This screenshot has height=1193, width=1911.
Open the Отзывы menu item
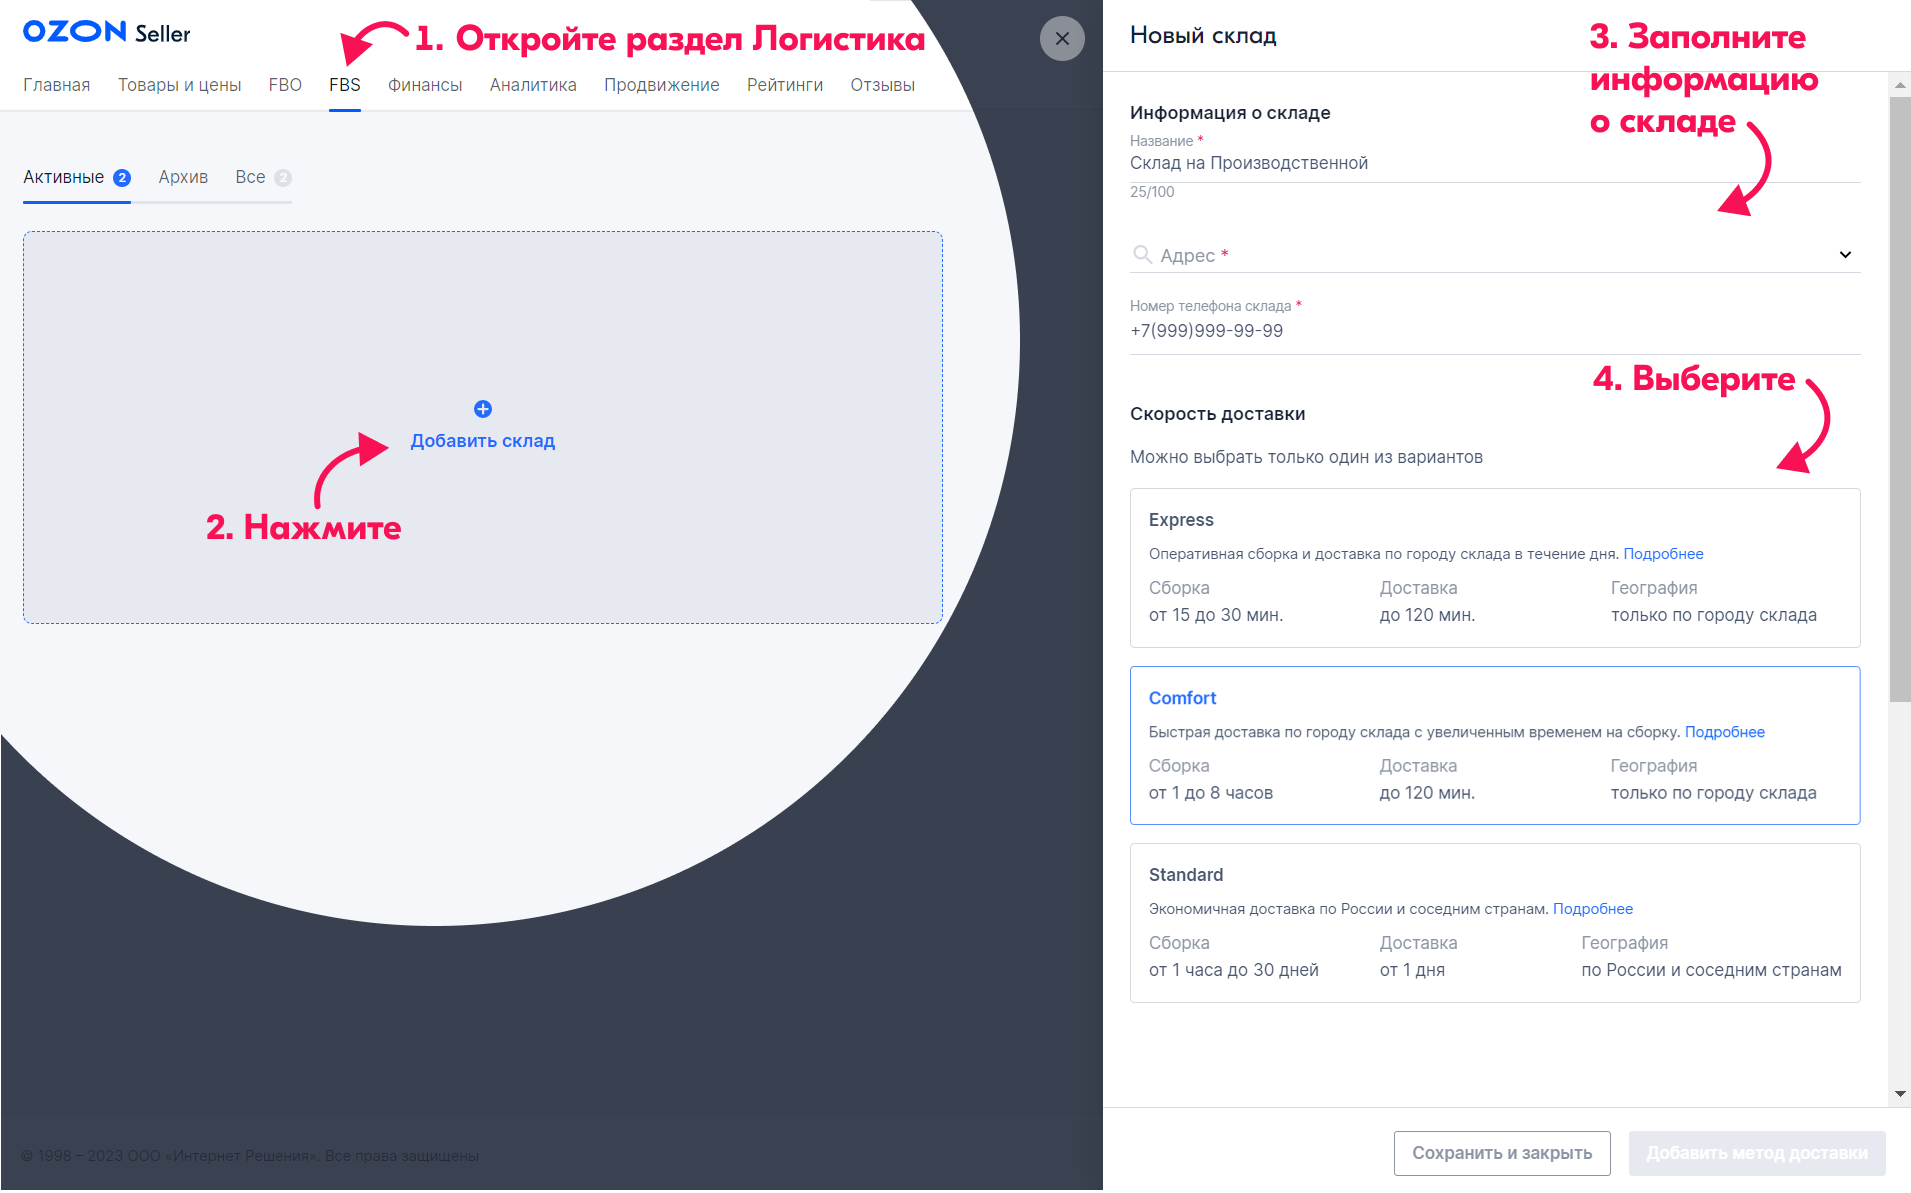click(x=883, y=85)
